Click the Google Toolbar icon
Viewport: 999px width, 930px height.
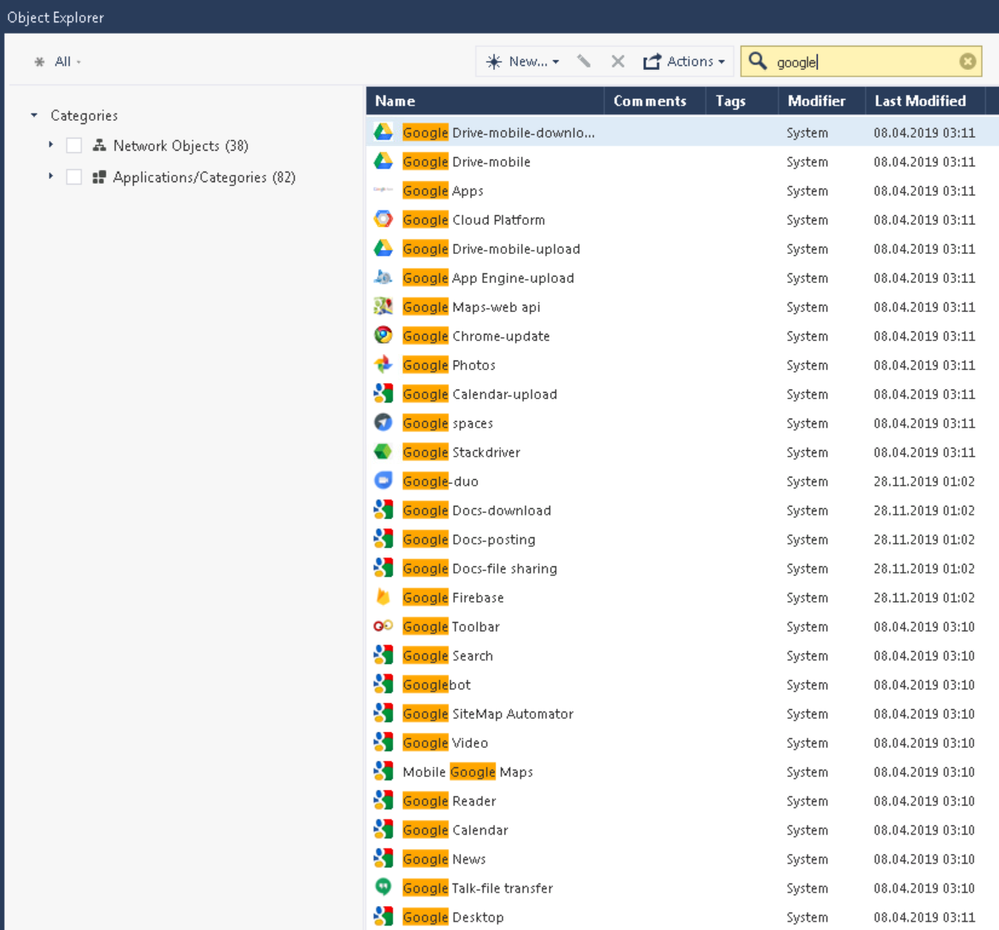[383, 626]
